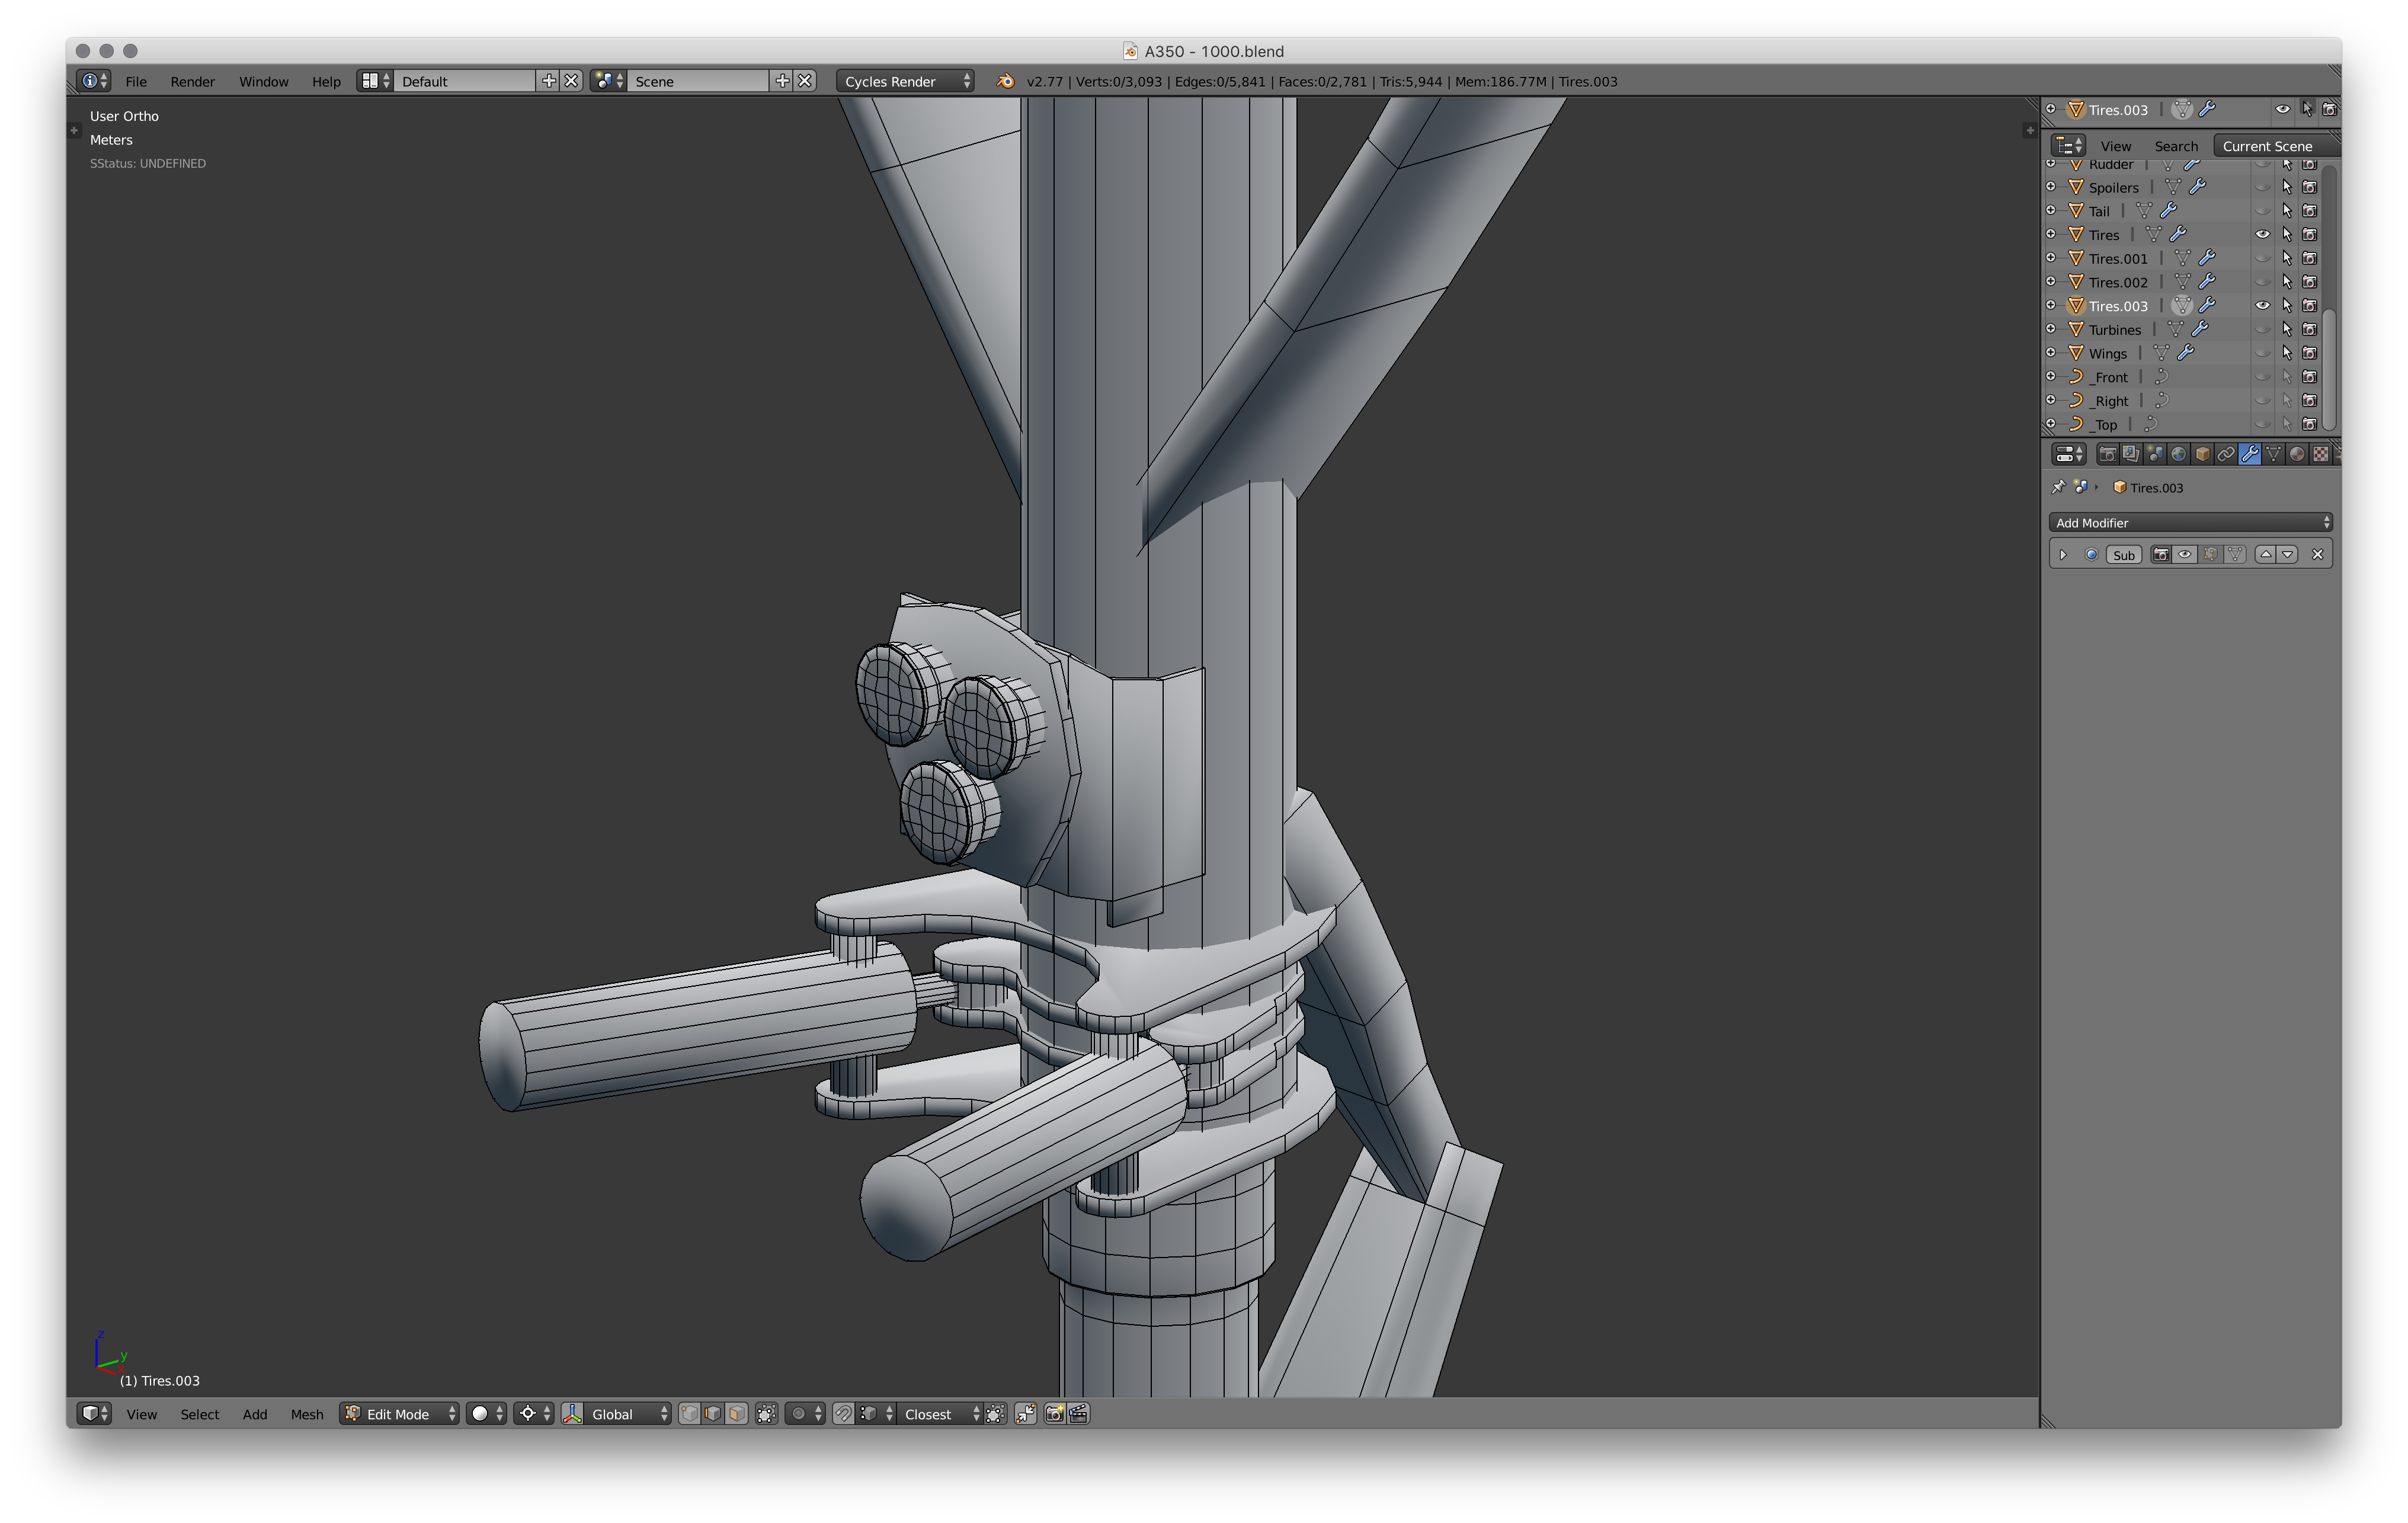The width and height of the screenshot is (2408, 1523).
Task: Open proportional editing dropdown
Action: click(806, 1413)
